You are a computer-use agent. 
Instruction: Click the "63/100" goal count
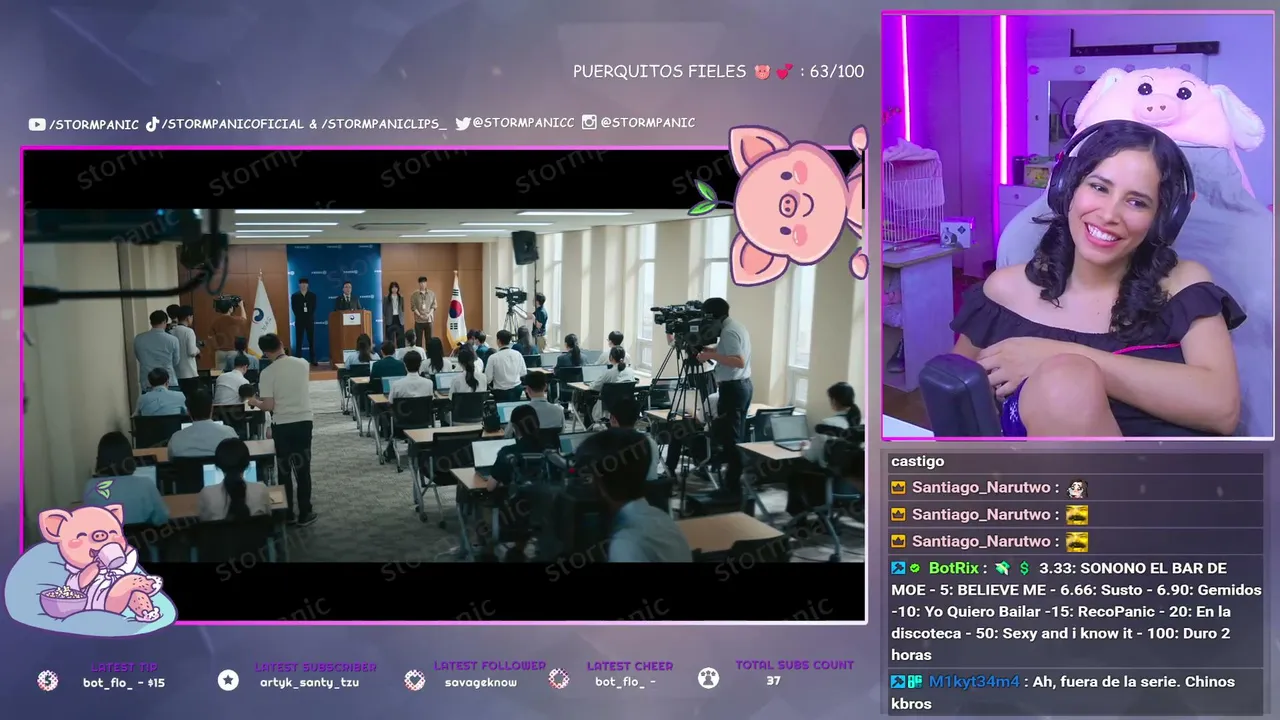point(837,72)
